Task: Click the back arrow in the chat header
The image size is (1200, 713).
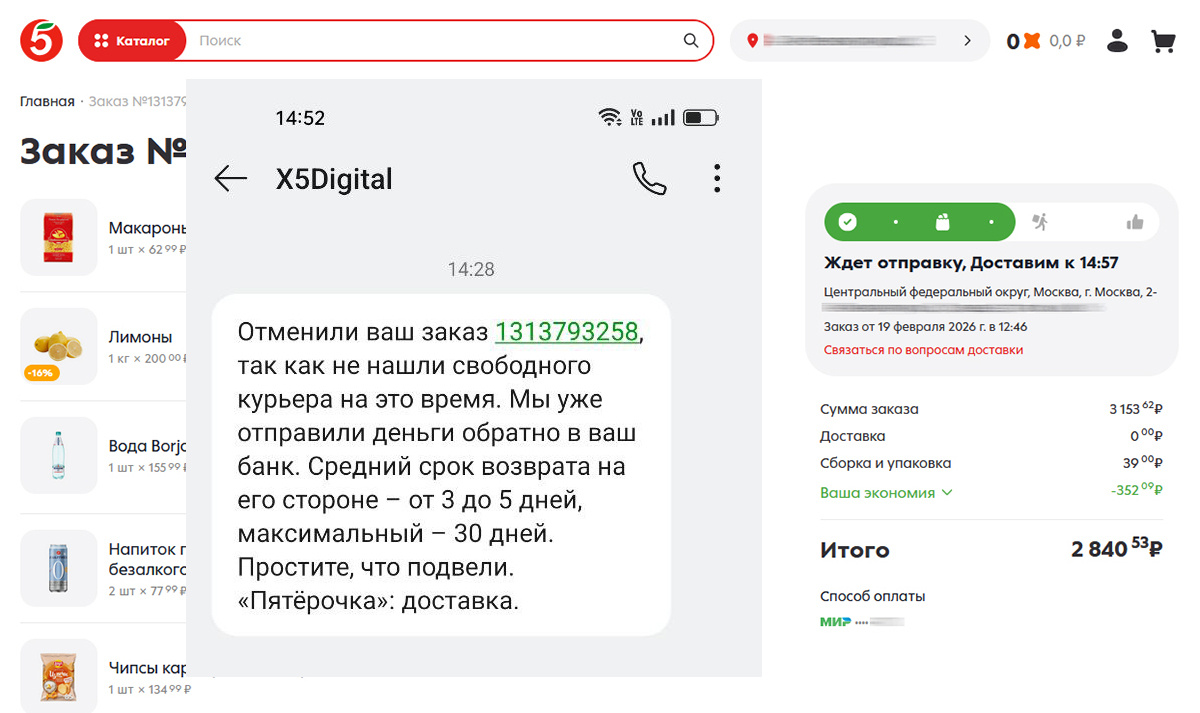Action: [230, 178]
